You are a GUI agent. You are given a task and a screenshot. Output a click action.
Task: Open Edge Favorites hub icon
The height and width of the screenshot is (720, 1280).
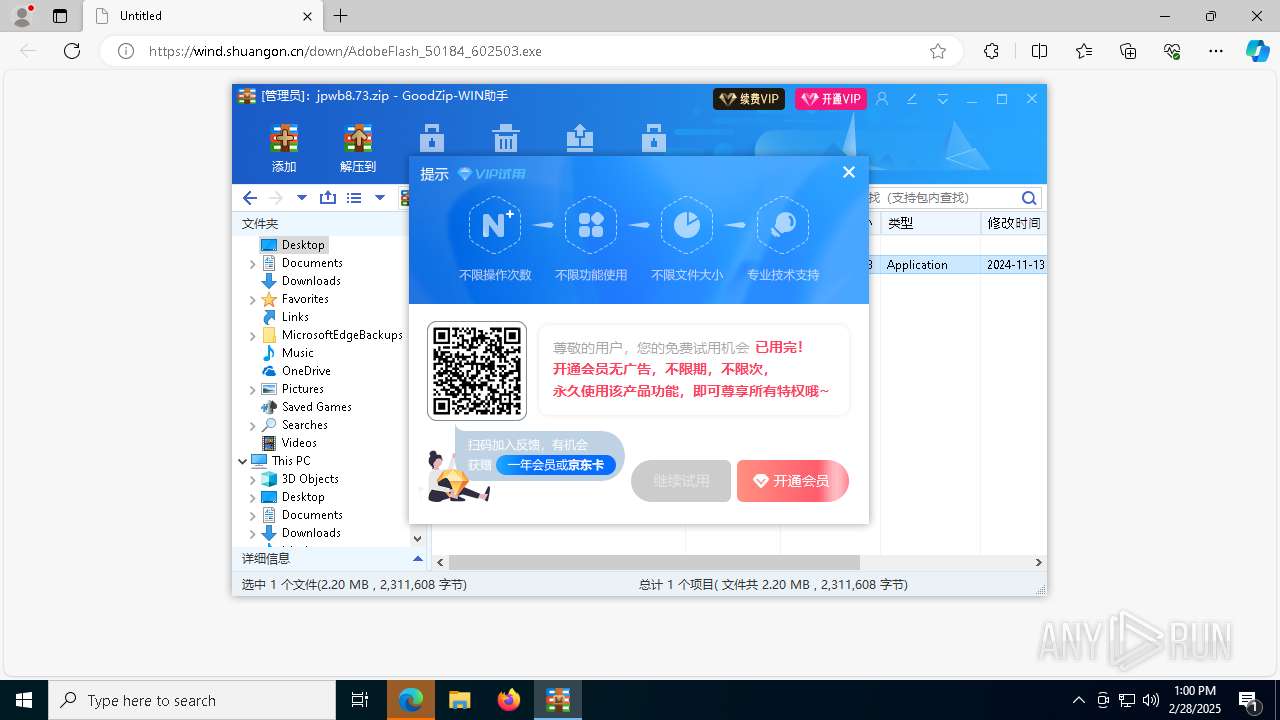coord(1084,51)
